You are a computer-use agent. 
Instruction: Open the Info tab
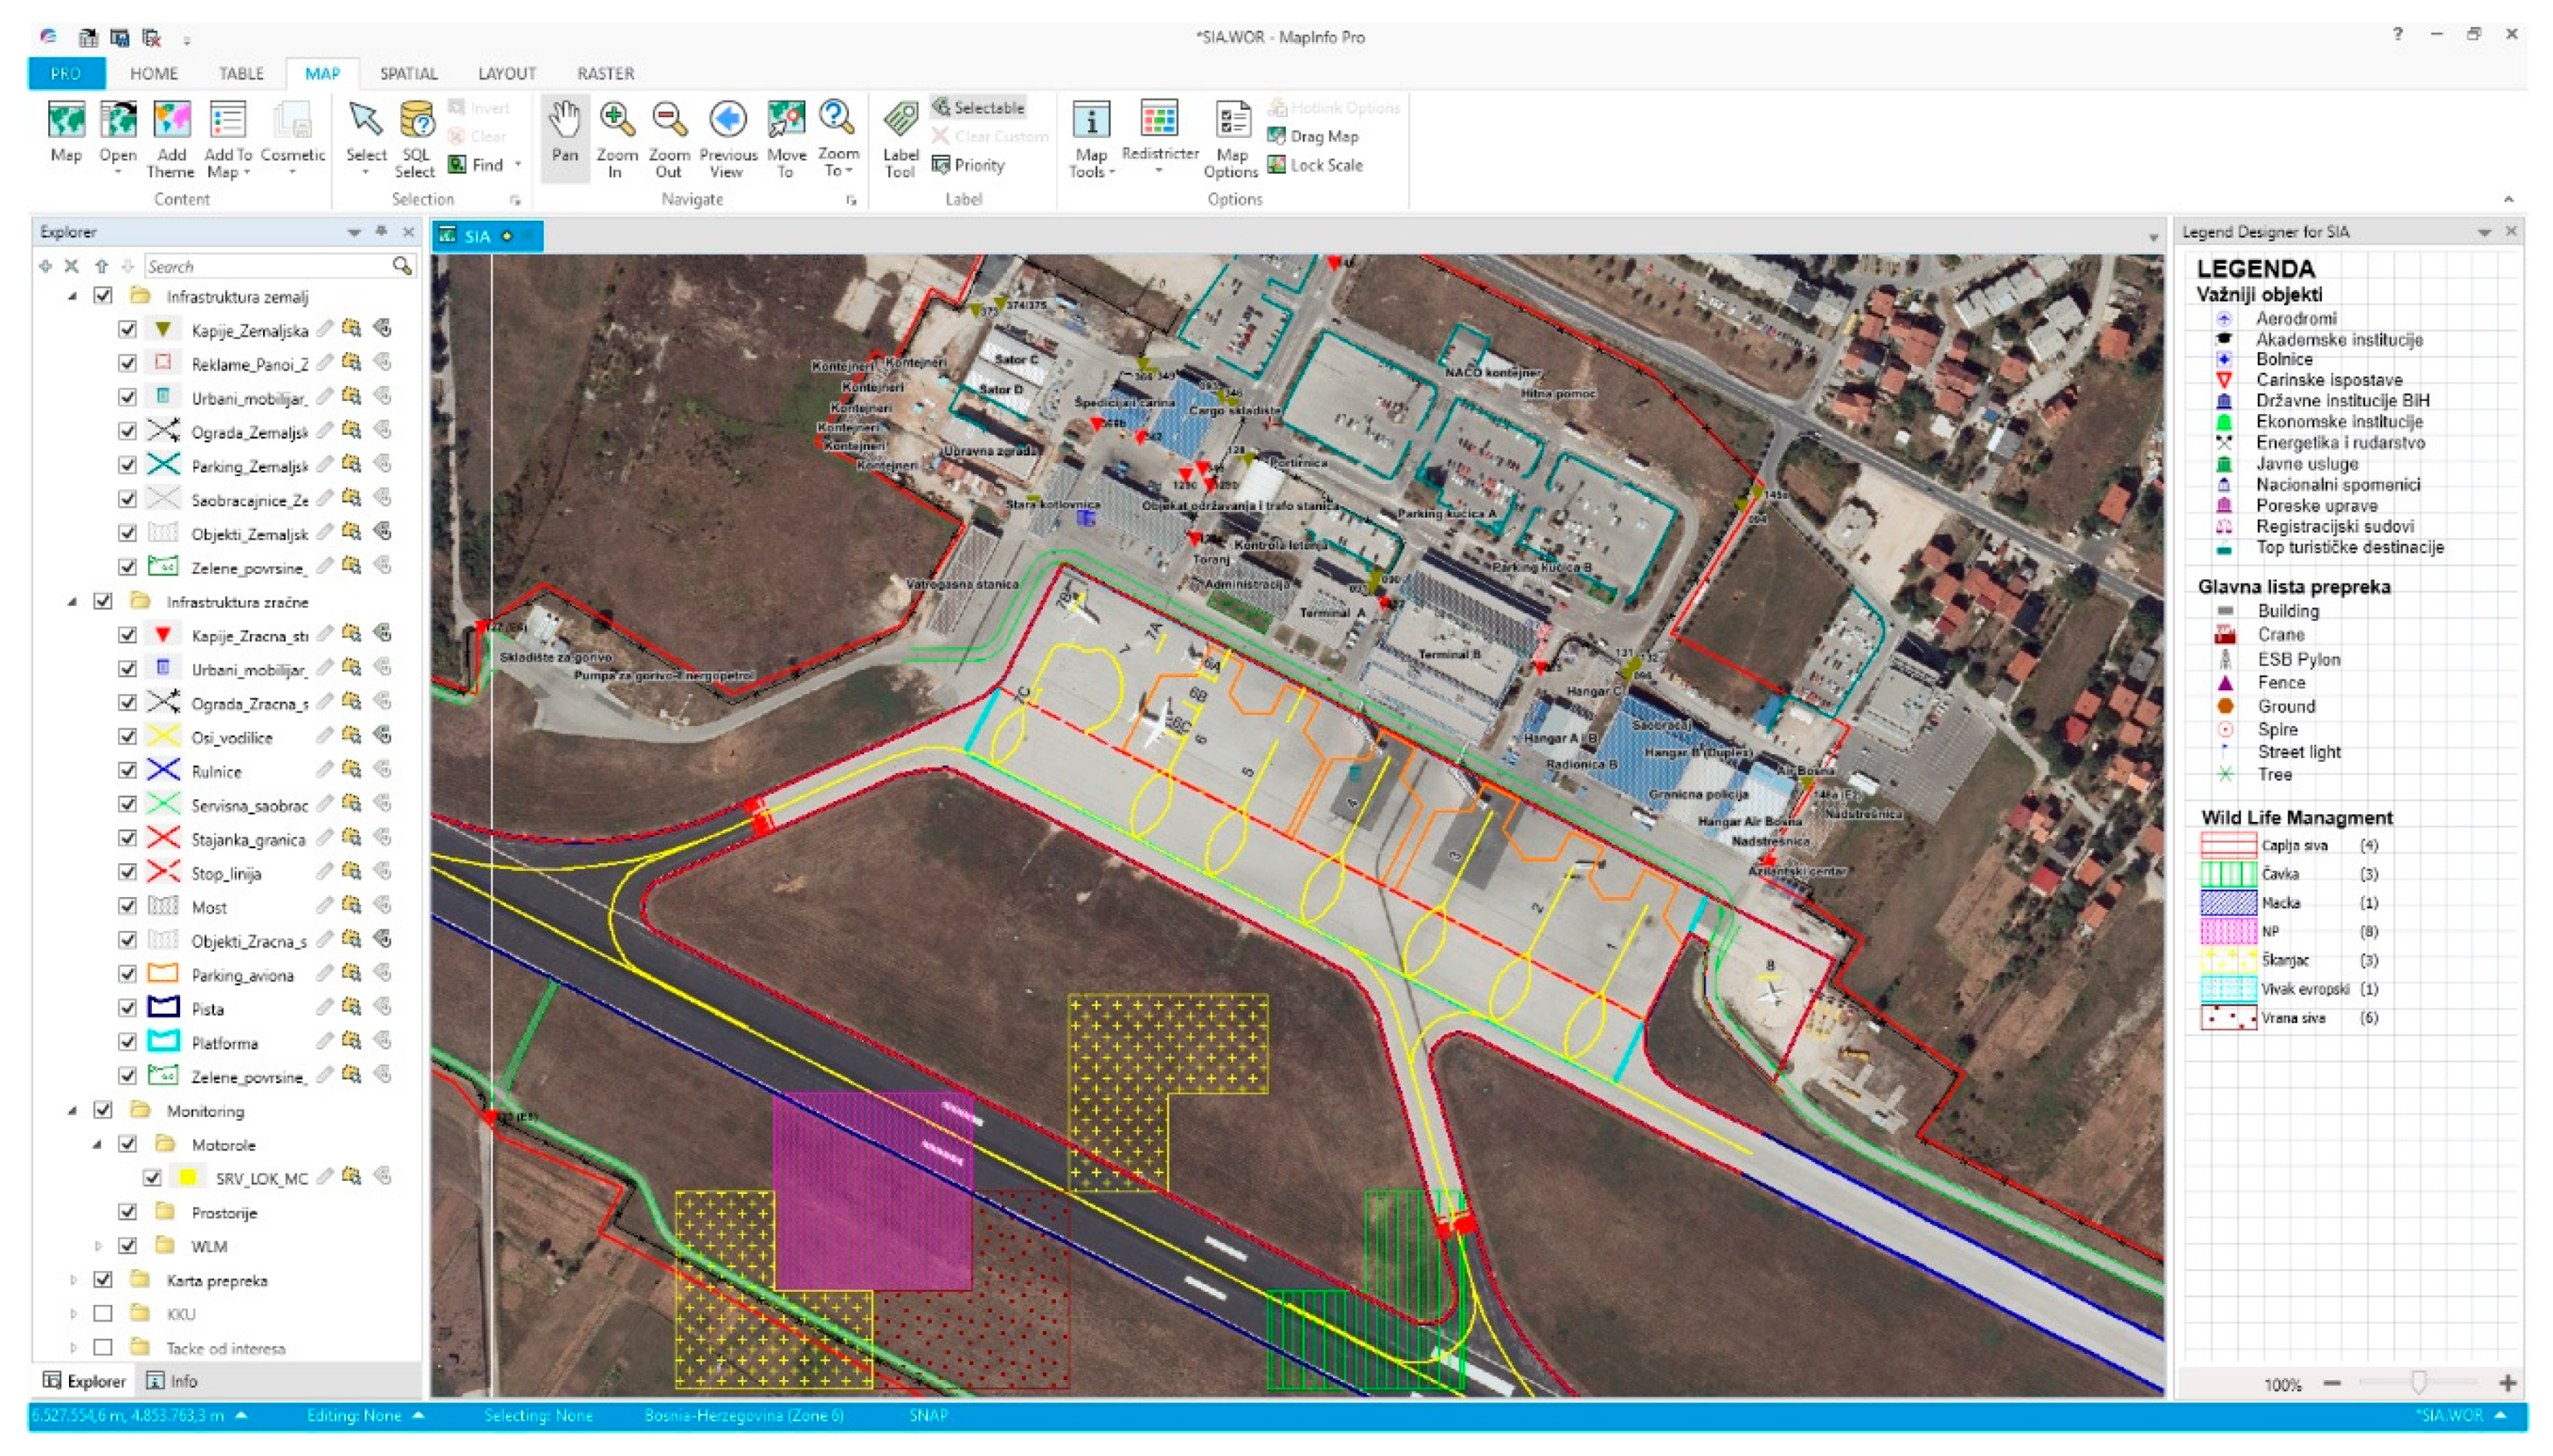tap(172, 1381)
